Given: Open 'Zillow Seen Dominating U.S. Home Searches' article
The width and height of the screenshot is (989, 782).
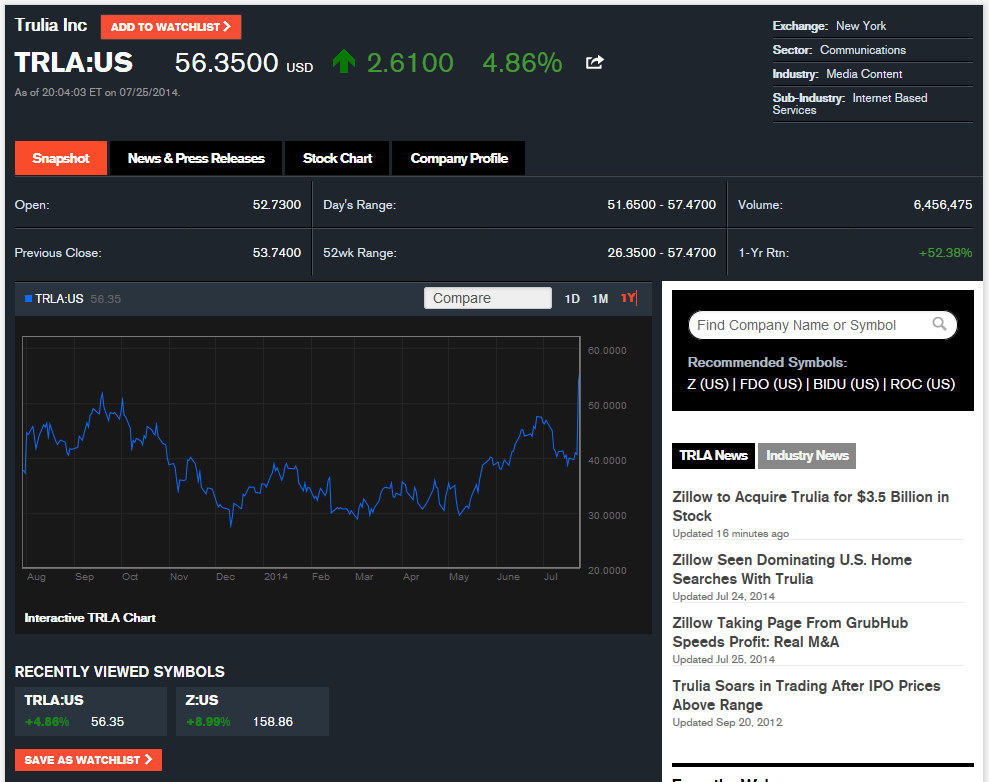Looking at the screenshot, I should (x=792, y=569).
